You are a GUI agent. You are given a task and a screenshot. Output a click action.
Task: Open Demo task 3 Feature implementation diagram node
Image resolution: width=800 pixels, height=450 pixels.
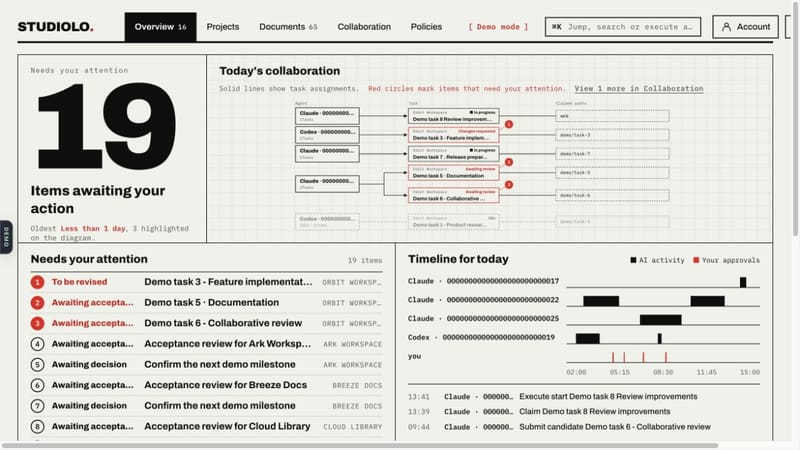tap(454, 135)
